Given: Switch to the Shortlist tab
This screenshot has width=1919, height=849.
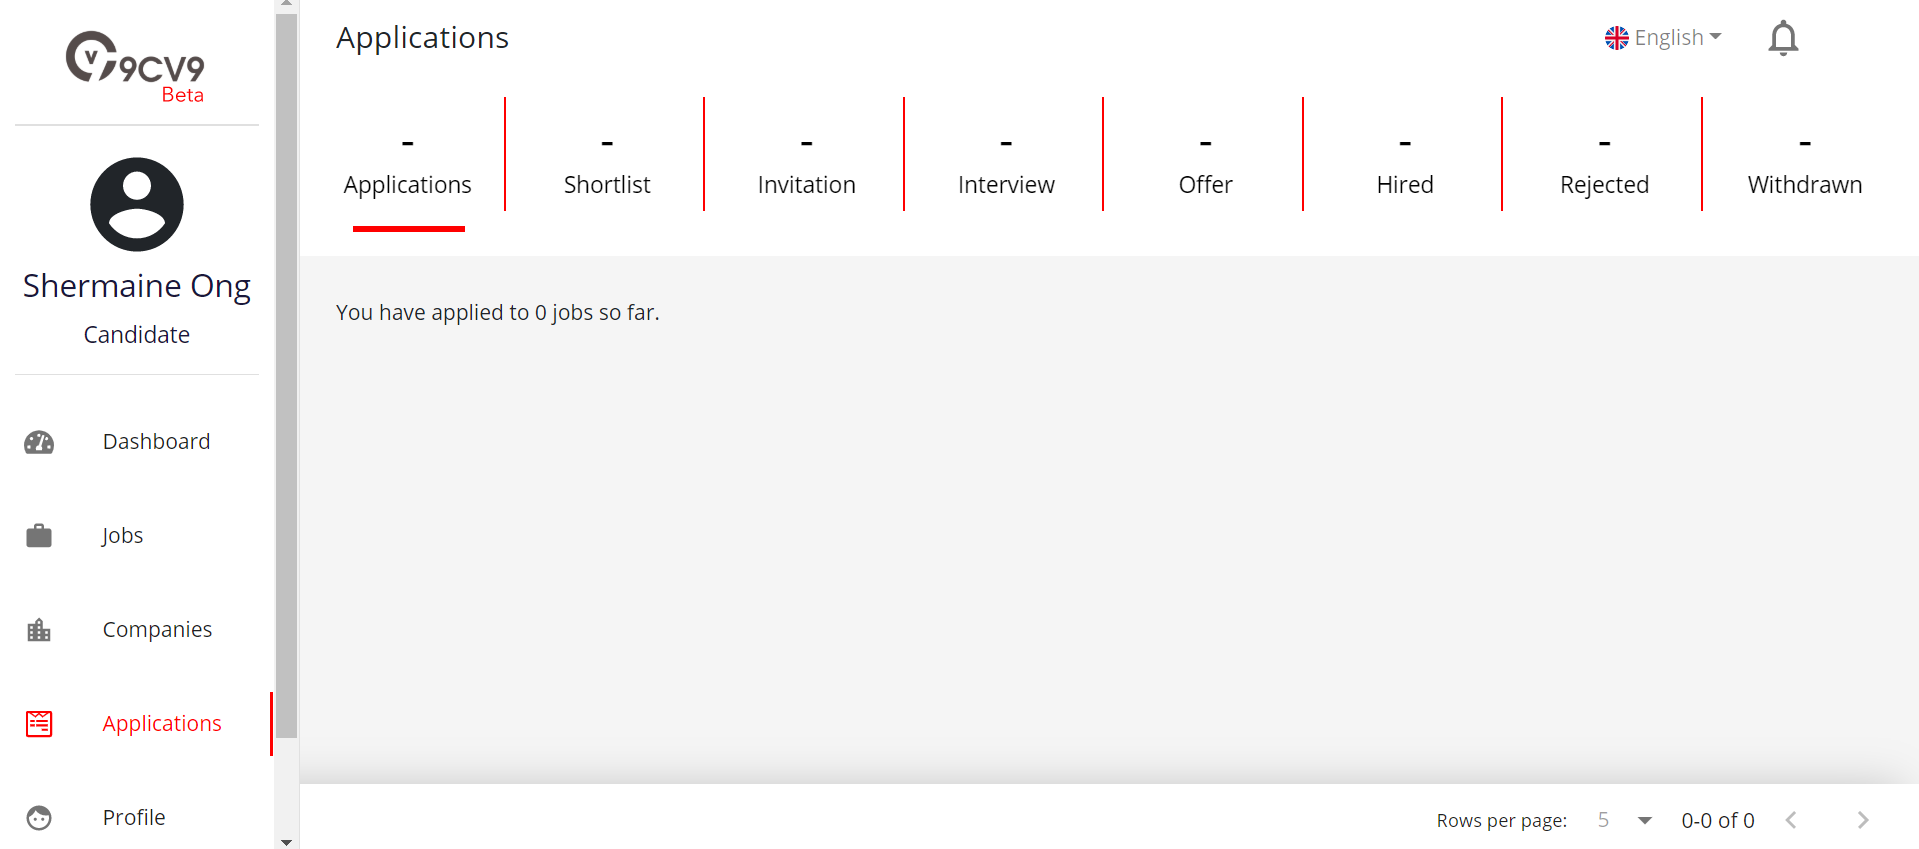Looking at the screenshot, I should coord(606,184).
